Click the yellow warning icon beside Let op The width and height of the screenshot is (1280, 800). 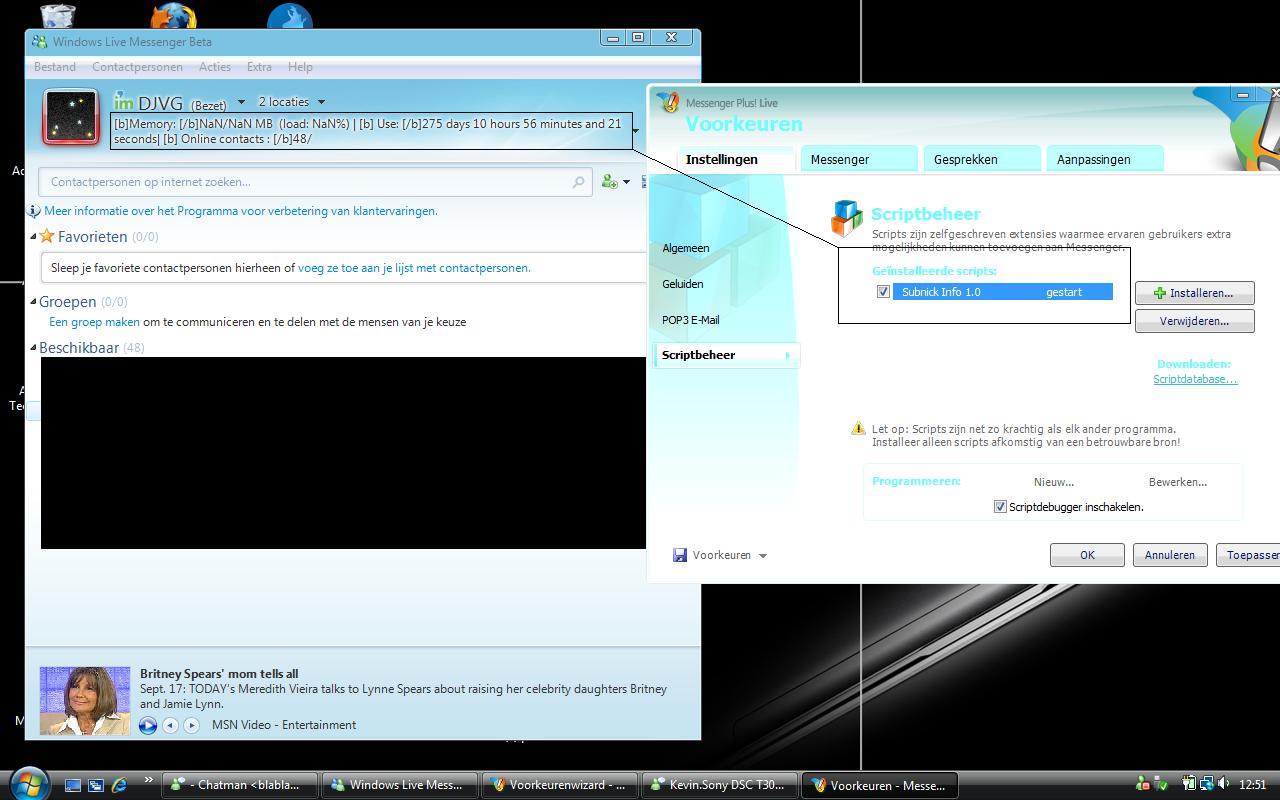click(858, 429)
